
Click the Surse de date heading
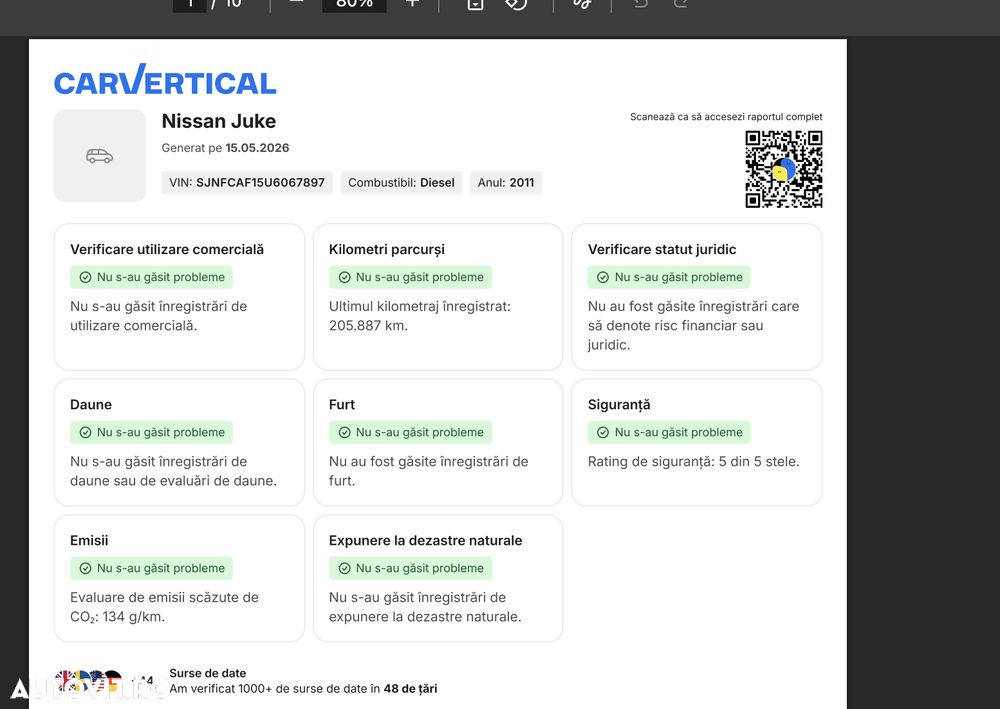(207, 673)
